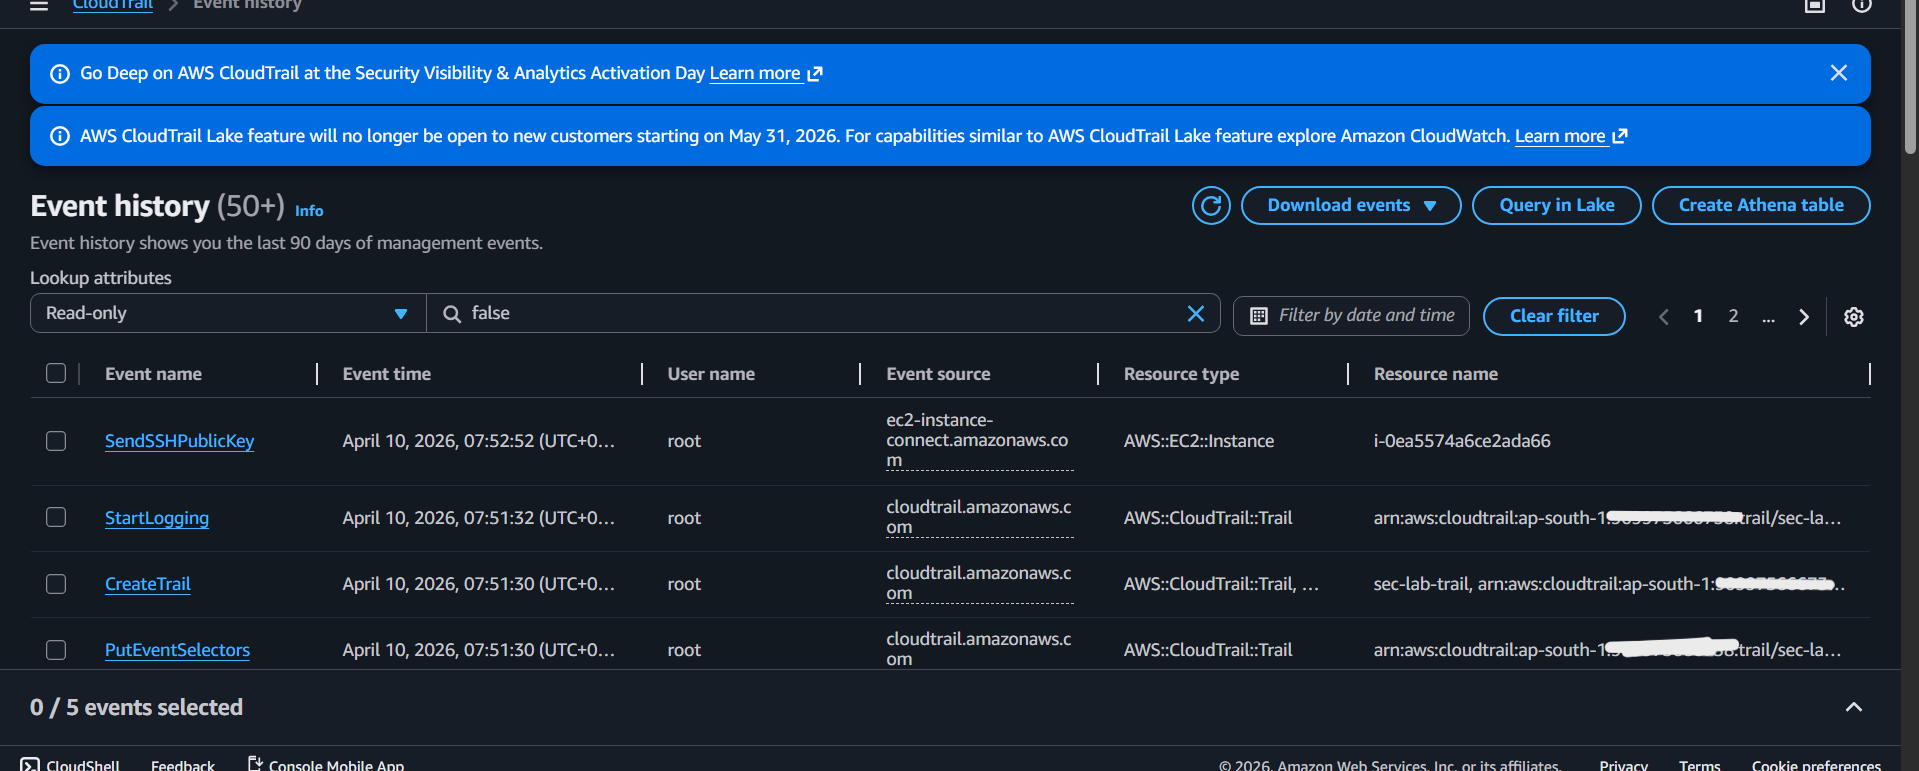Open the Terms footer link
The image size is (1919, 771).
tap(1699, 765)
